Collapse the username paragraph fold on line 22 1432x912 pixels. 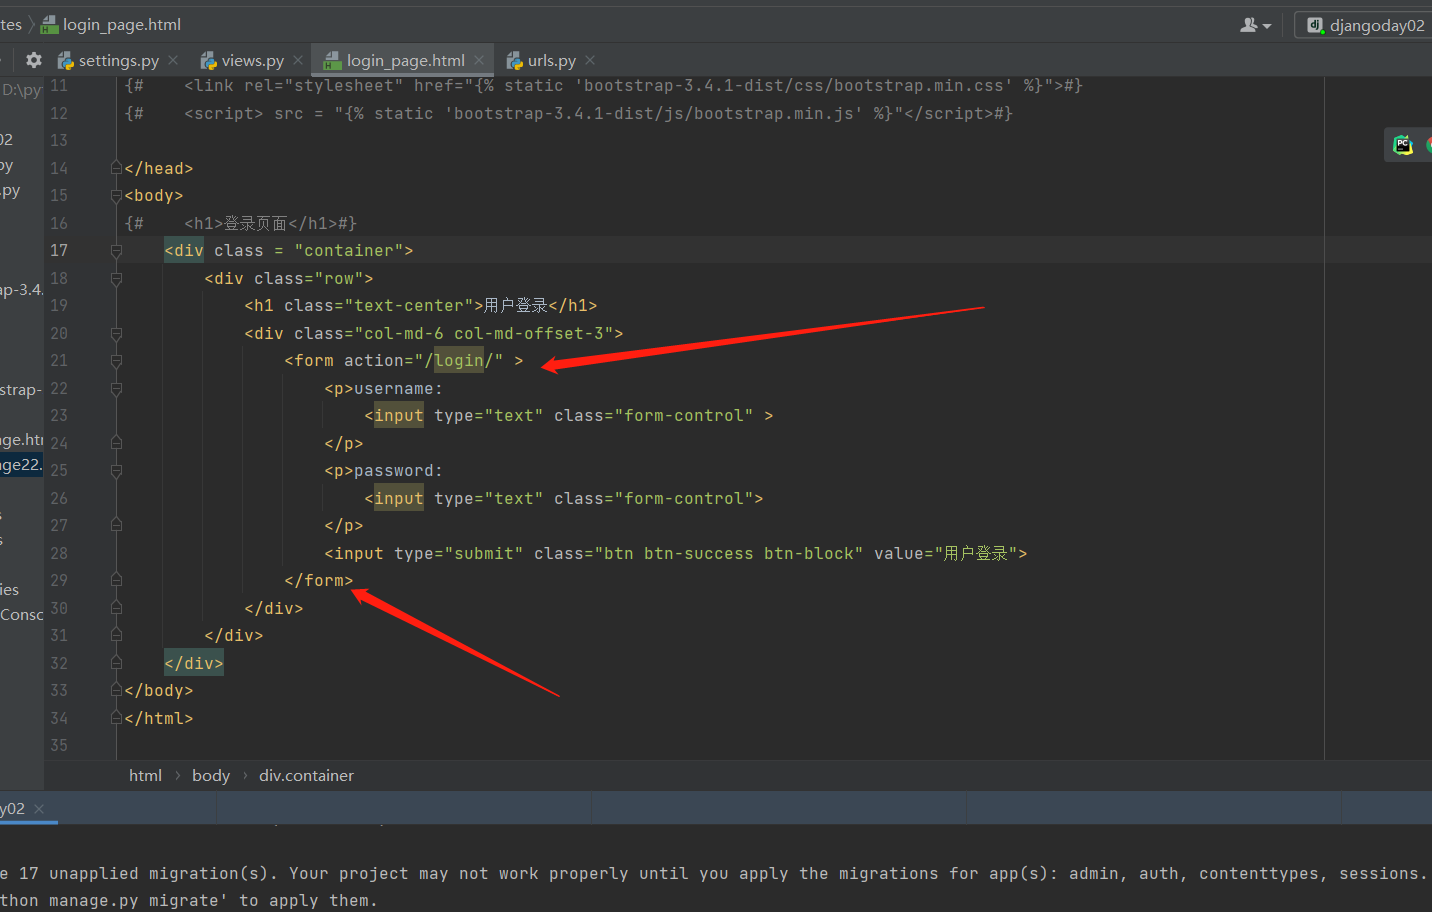(x=116, y=389)
